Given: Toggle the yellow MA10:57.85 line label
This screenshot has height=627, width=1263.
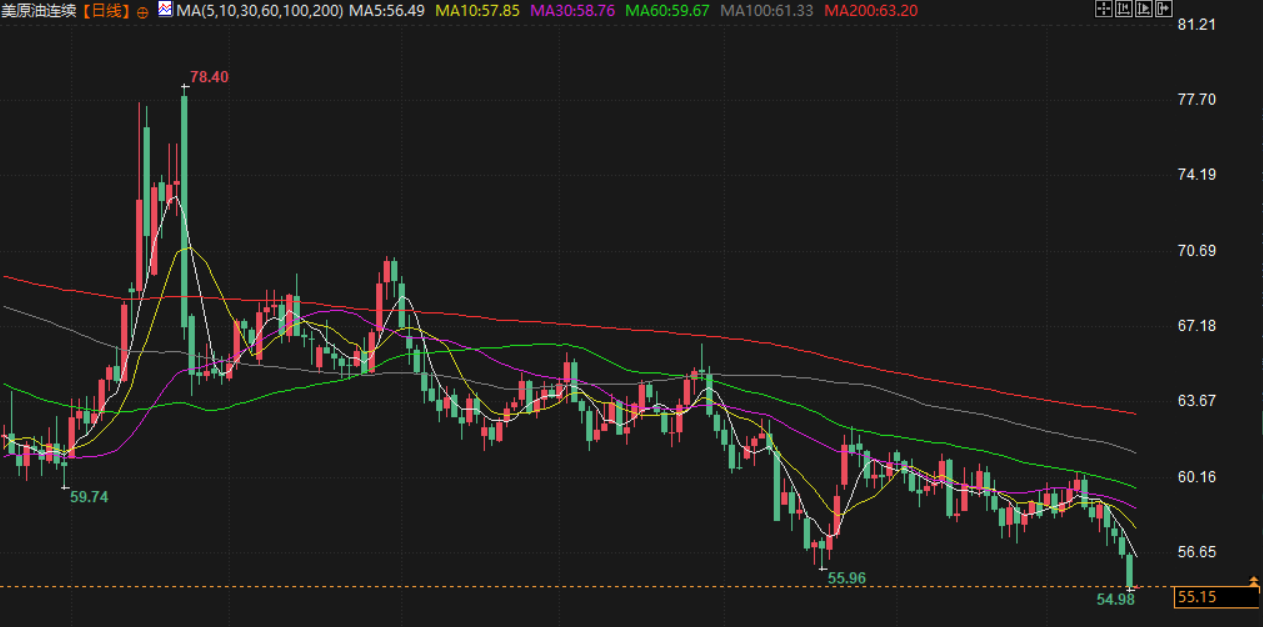Looking at the screenshot, I should pyautogui.click(x=478, y=11).
